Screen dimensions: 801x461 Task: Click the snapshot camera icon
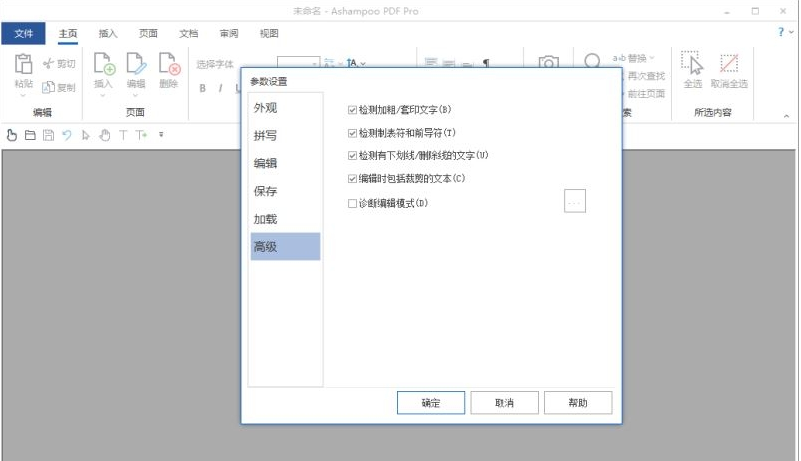pos(548,62)
